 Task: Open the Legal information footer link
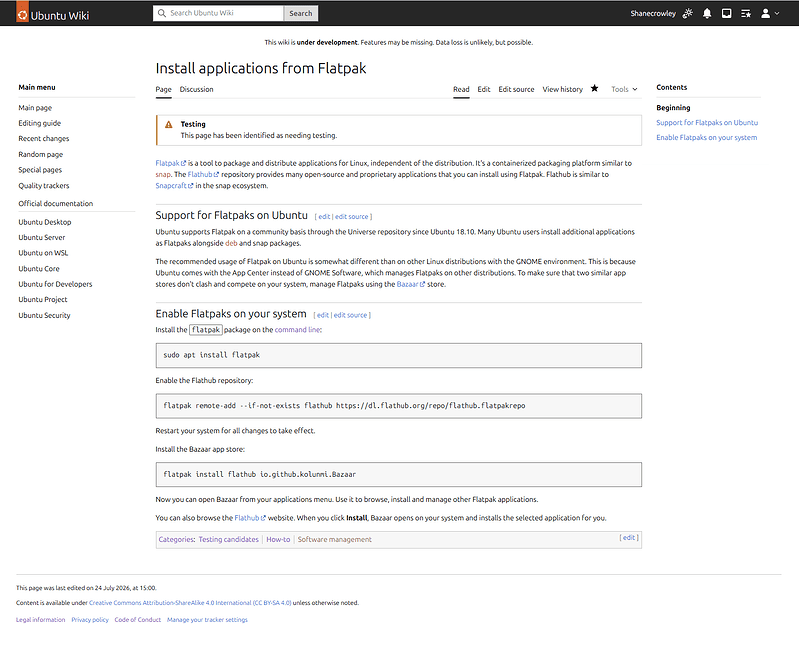40,620
